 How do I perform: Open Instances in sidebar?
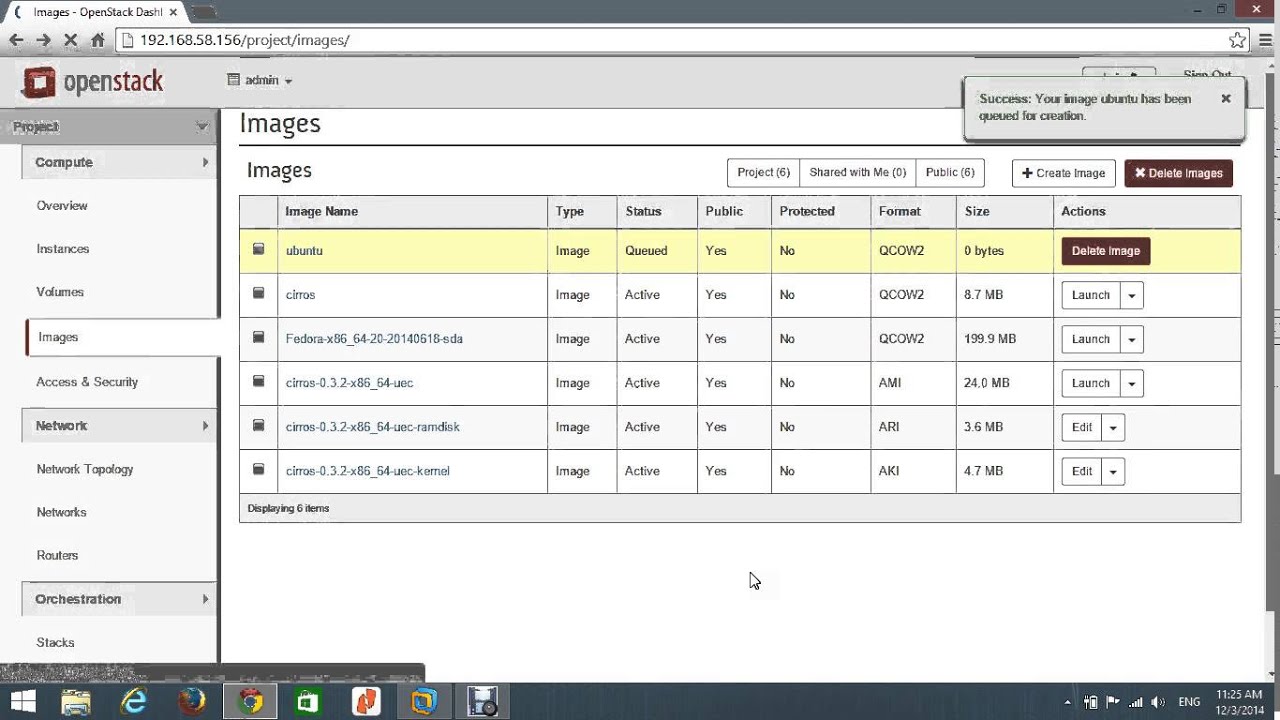63,249
